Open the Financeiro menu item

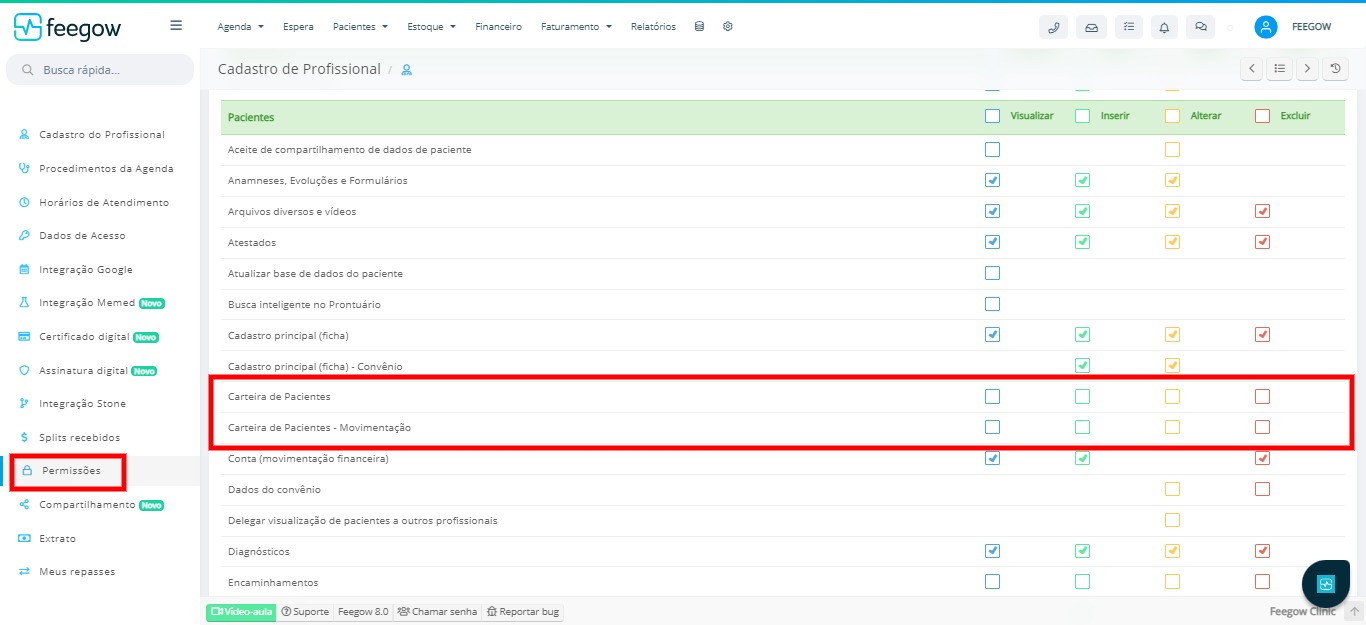[x=498, y=27]
